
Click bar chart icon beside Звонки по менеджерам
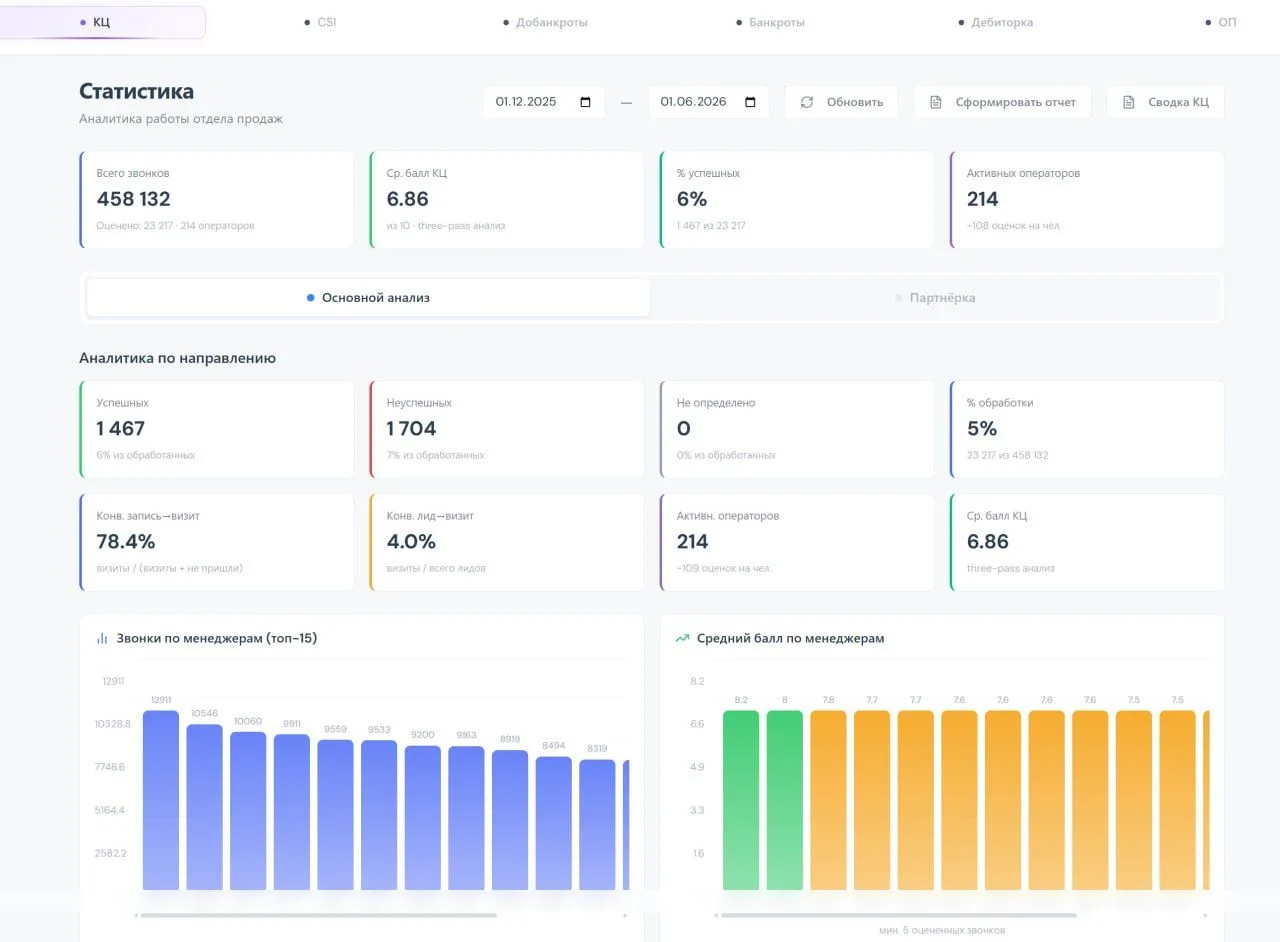[102, 638]
